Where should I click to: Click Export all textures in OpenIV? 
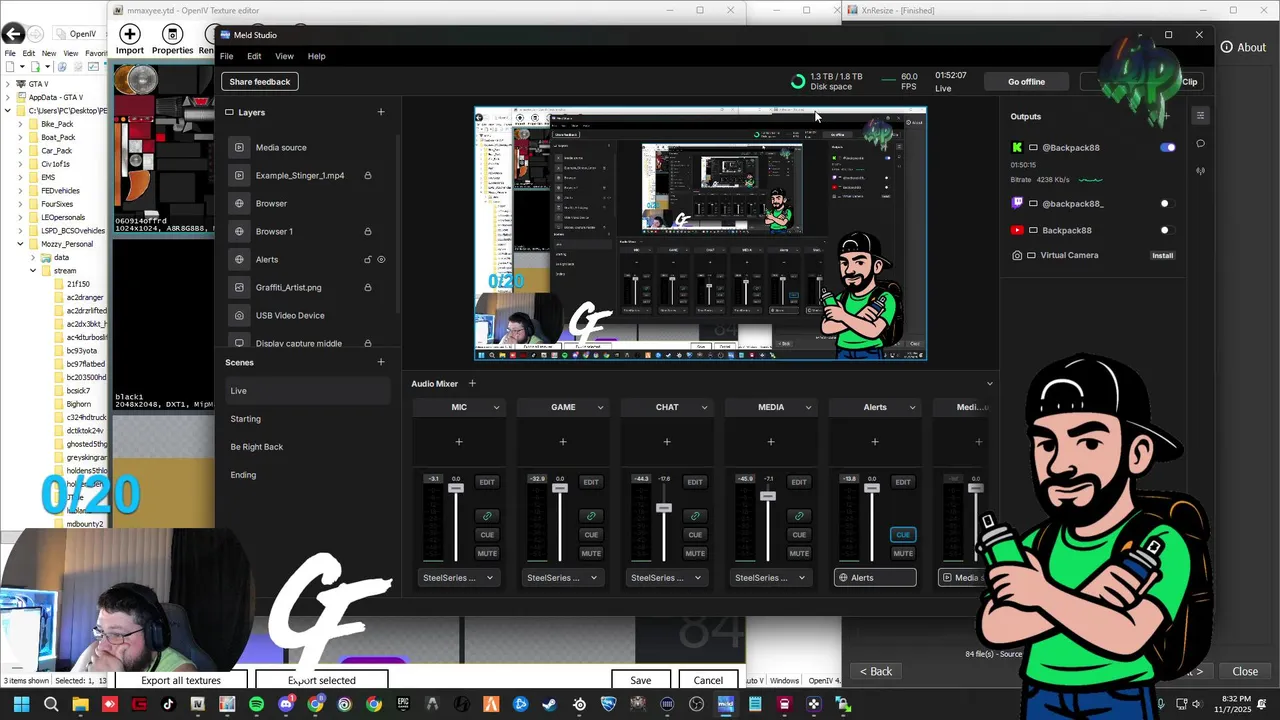click(x=181, y=680)
